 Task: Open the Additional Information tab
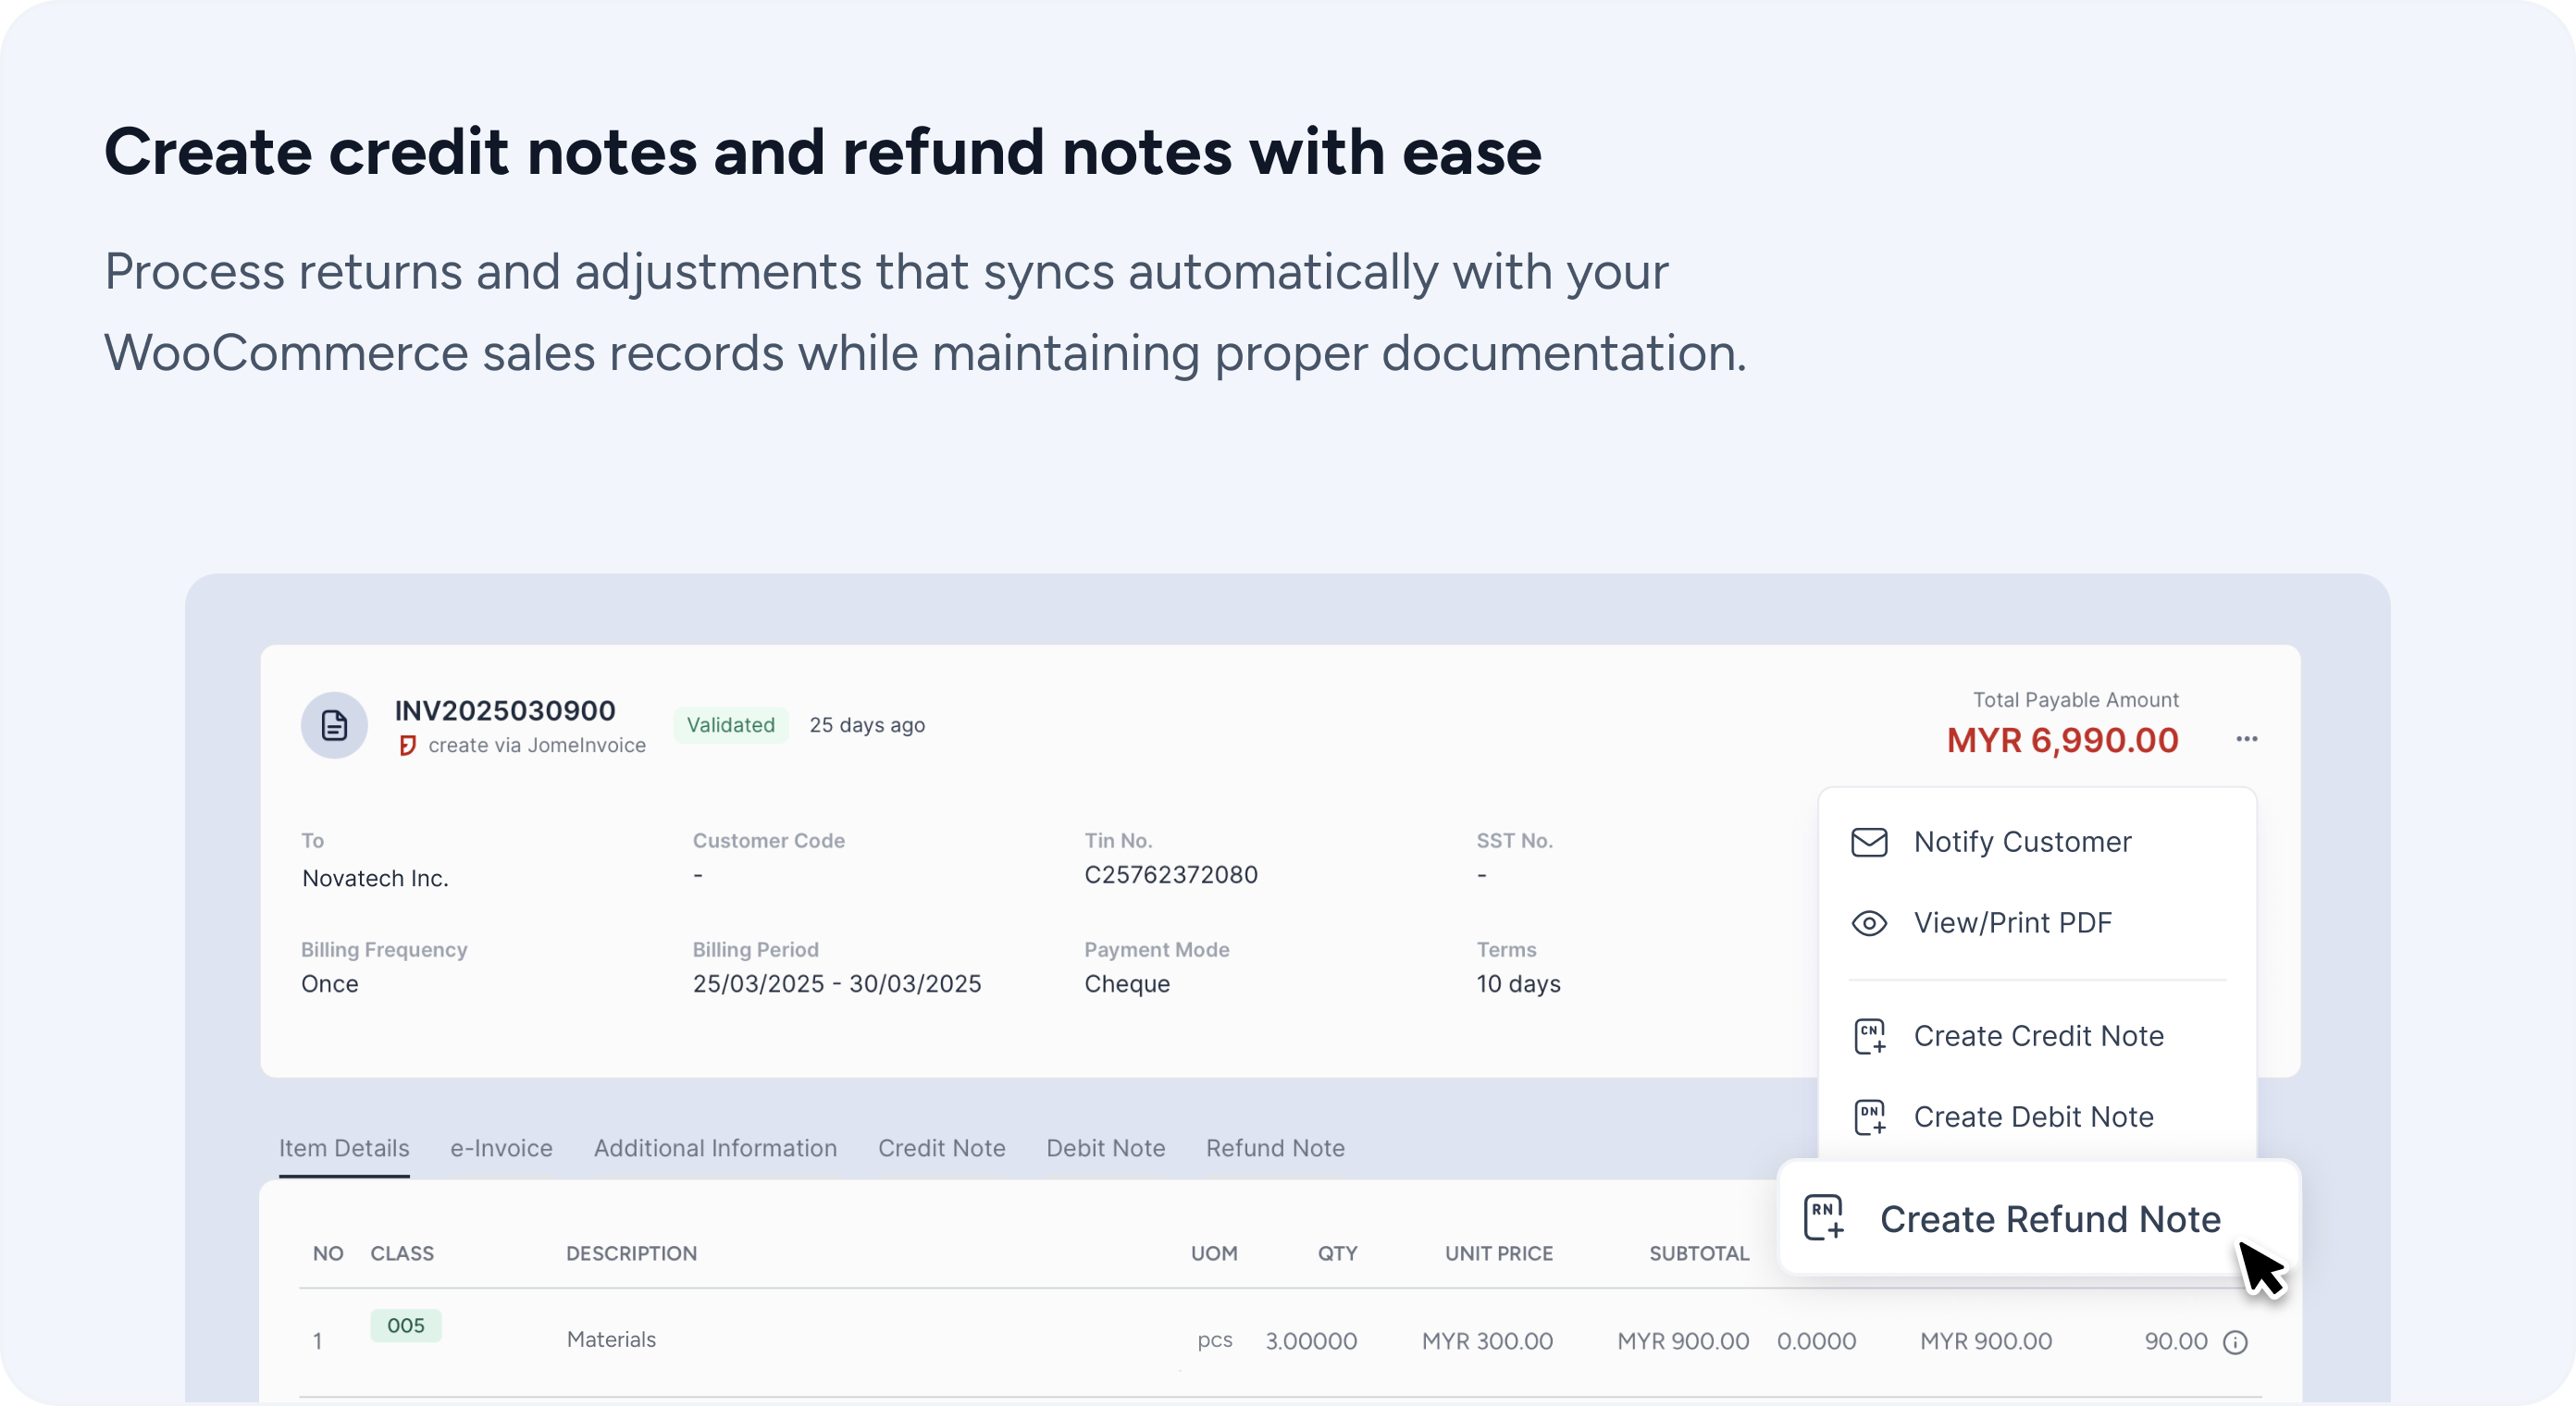[715, 1148]
